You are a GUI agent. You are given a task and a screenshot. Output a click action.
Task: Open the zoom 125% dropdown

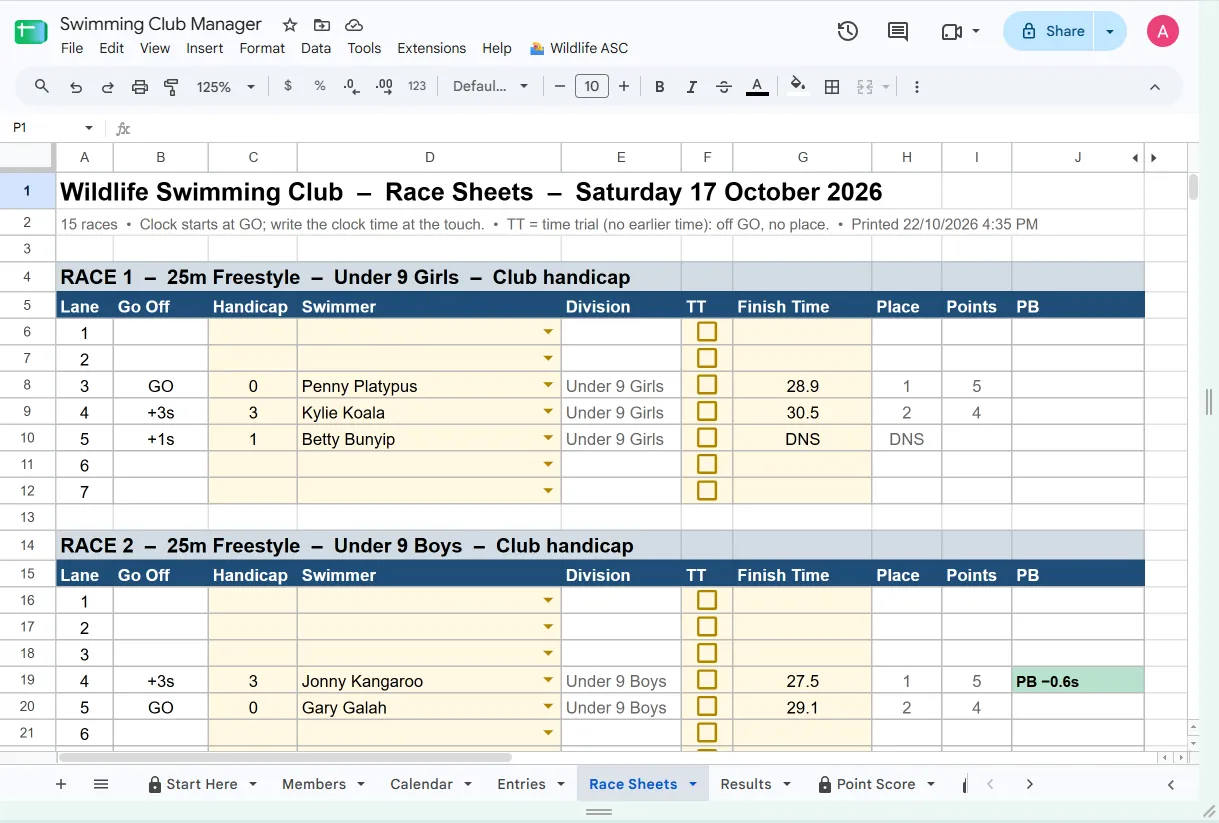(x=226, y=87)
